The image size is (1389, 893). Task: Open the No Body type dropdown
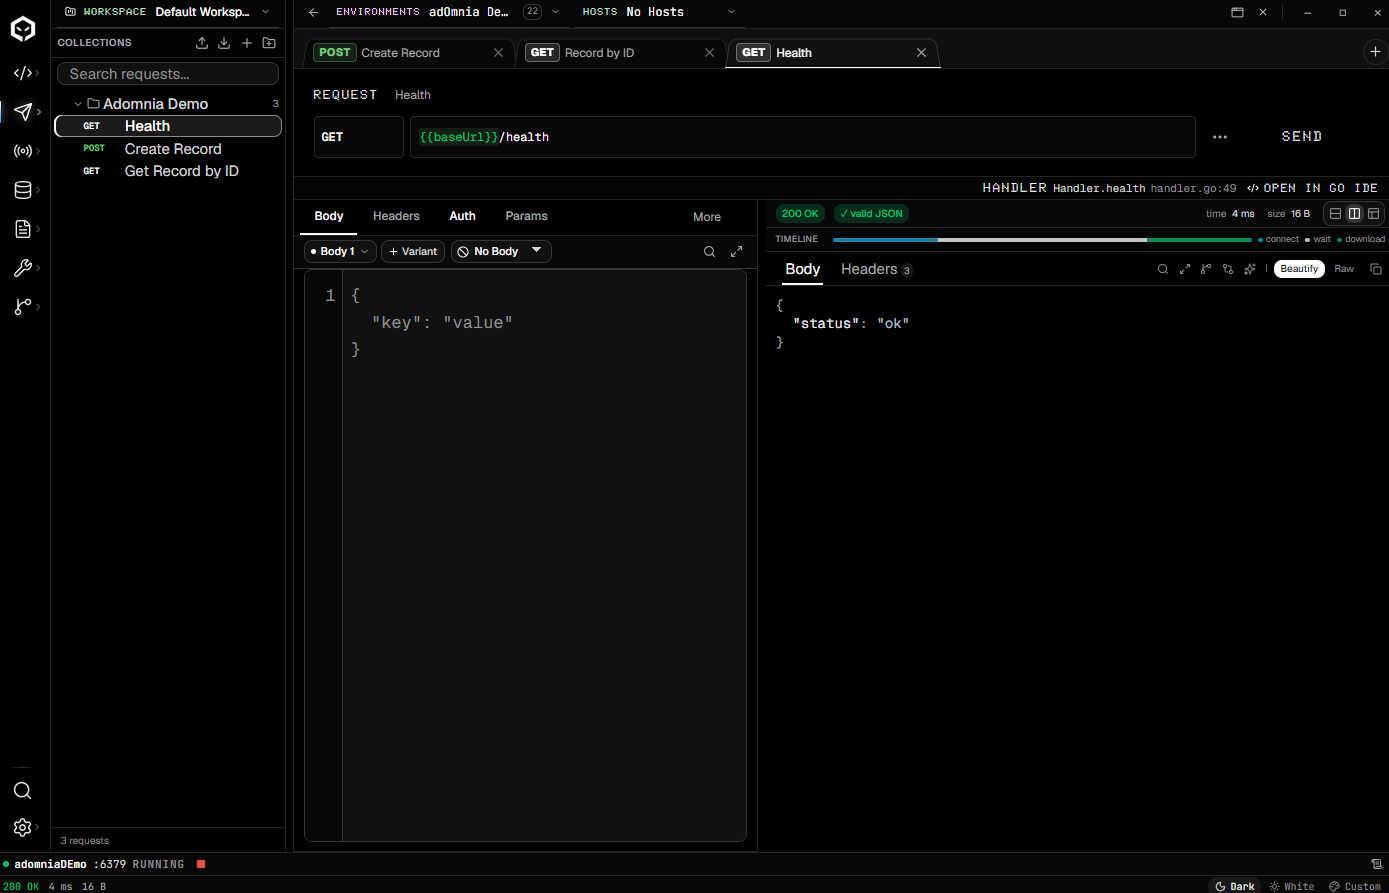coord(501,252)
